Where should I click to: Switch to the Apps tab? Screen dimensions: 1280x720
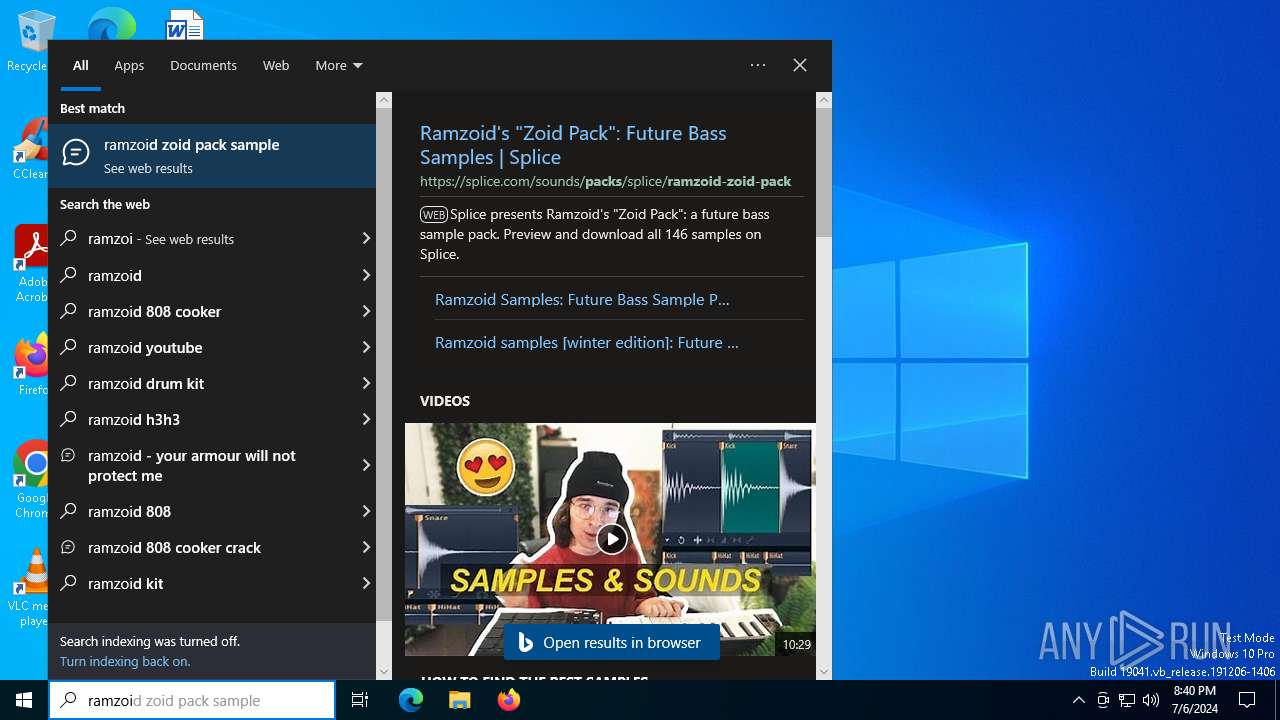(x=129, y=65)
